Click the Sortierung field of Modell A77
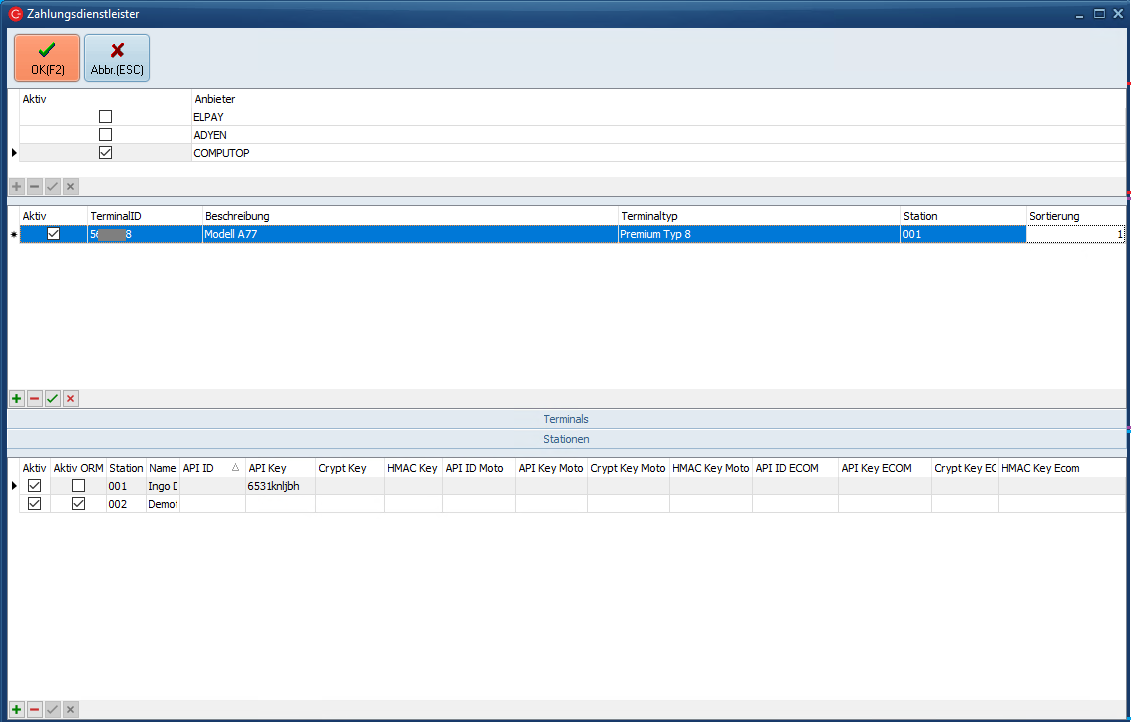Image resolution: width=1133 pixels, height=724 pixels. pyautogui.click(x=1075, y=234)
